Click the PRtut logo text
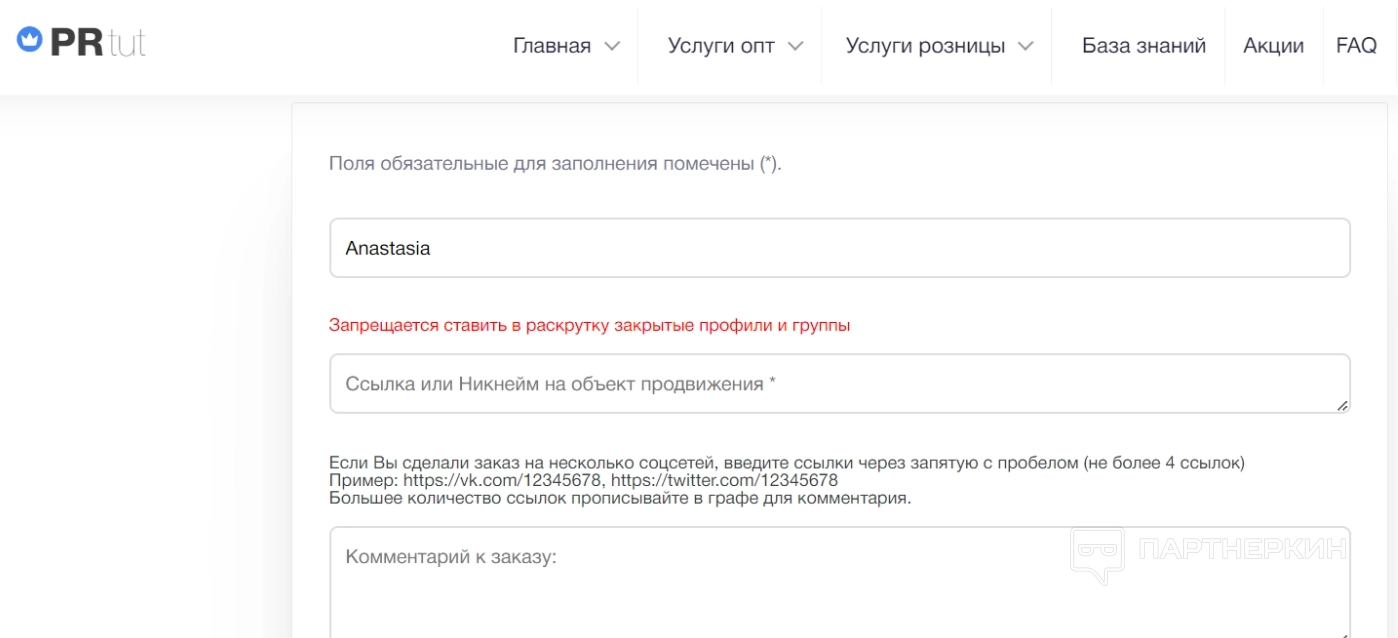The height and width of the screenshot is (638, 1398). (x=98, y=43)
